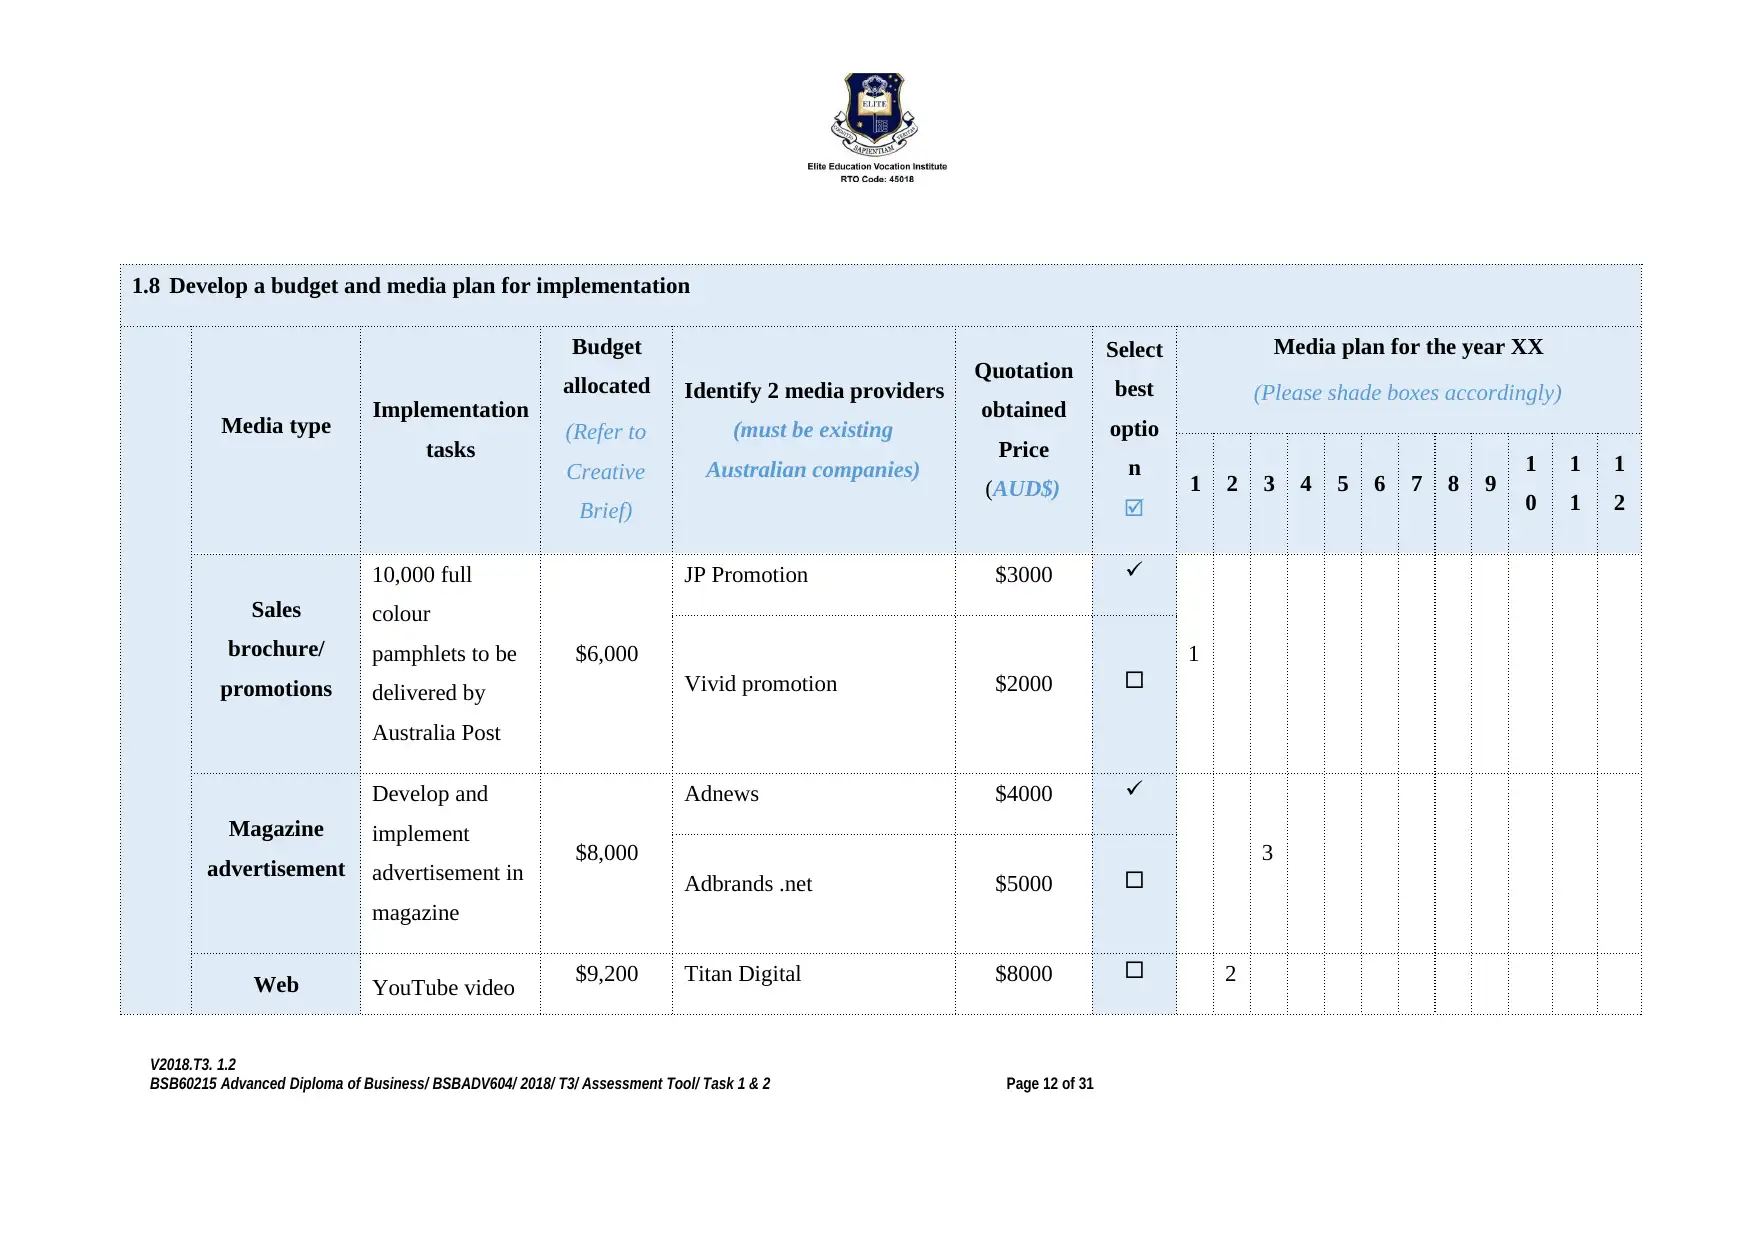
Task: Click 'Media plan for the year XX' header
Action: coord(1408,347)
